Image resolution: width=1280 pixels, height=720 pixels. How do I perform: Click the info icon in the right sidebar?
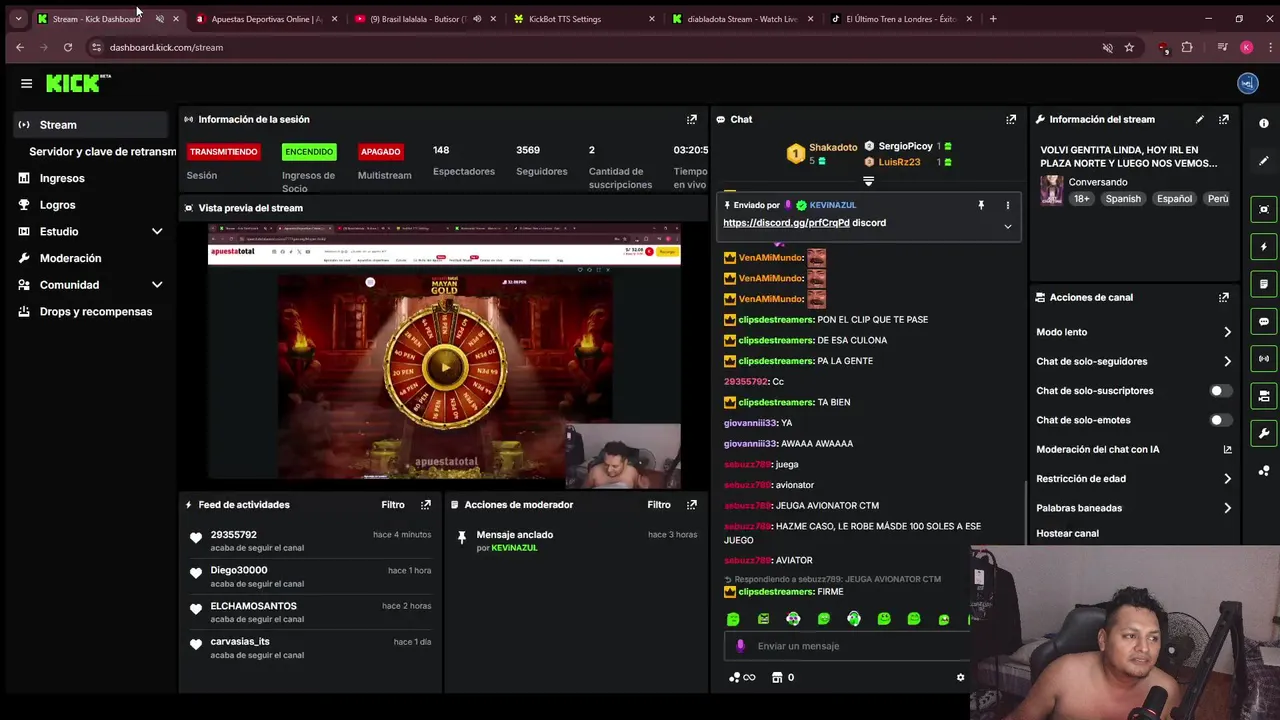tap(1264, 123)
